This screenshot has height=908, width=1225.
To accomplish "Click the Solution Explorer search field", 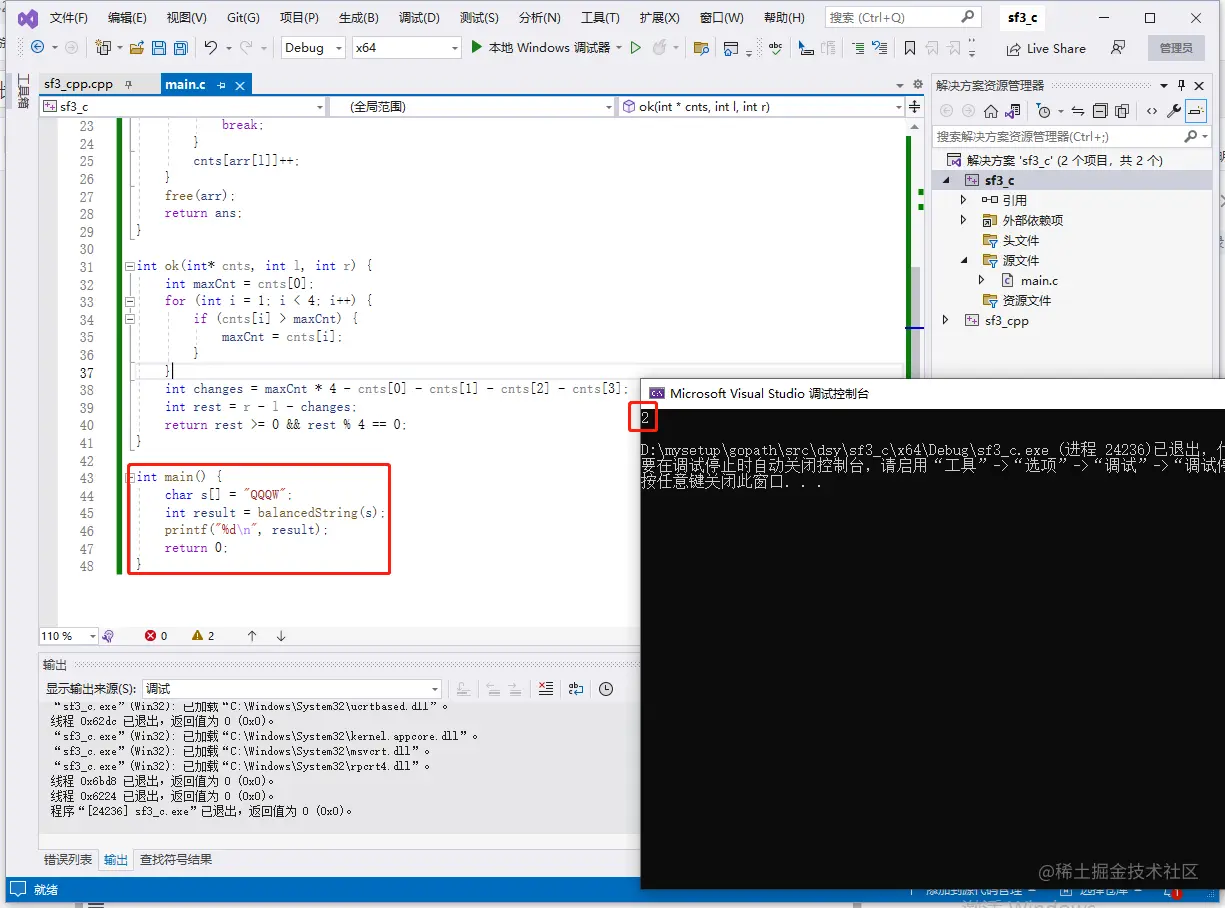I will 1070,136.
